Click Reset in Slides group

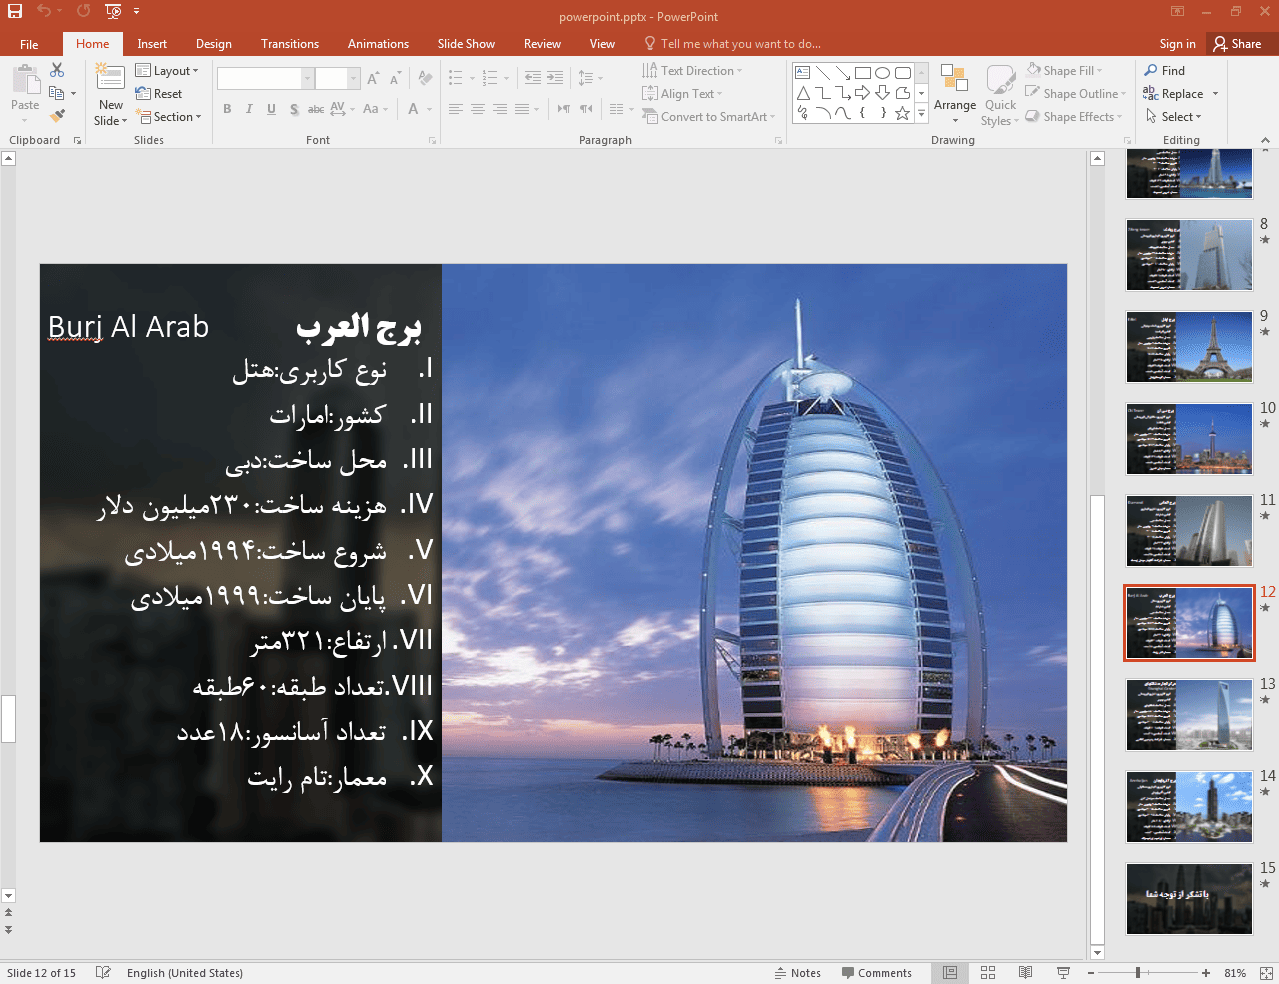click(x=159, y=94)
